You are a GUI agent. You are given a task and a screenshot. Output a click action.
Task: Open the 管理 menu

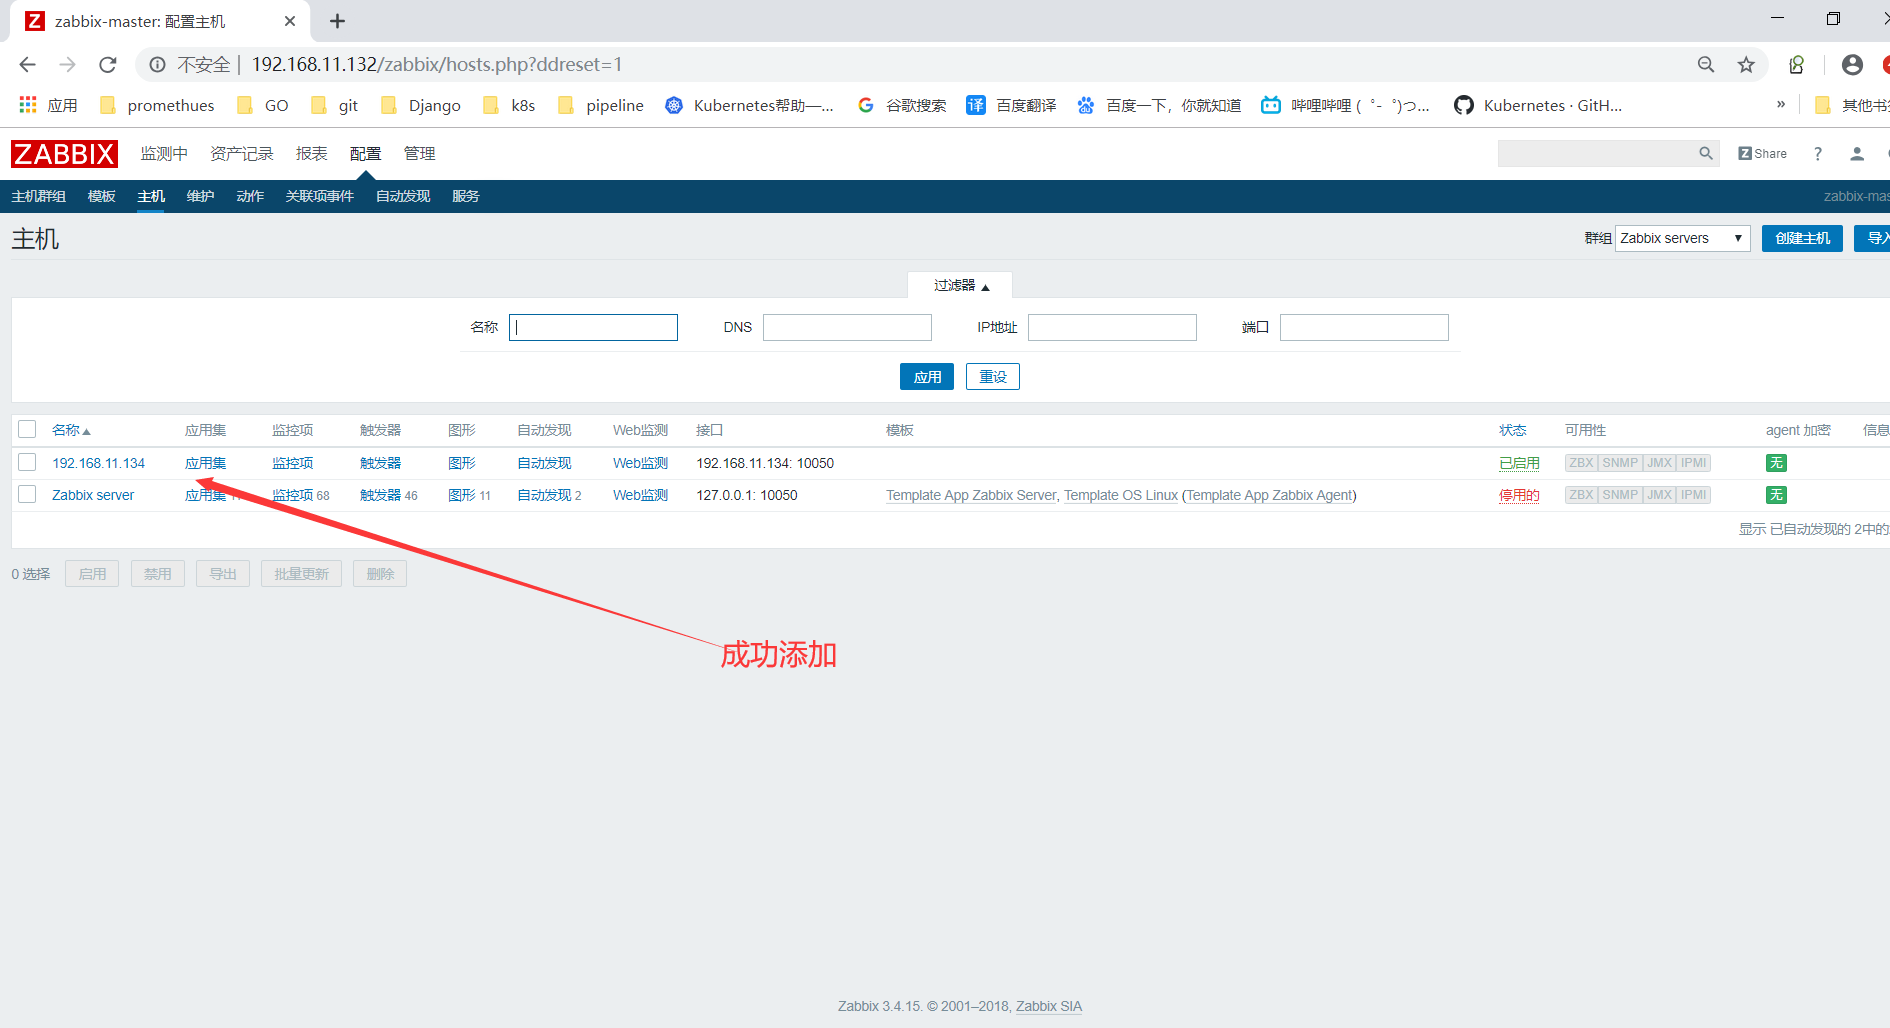pos(420,153)
